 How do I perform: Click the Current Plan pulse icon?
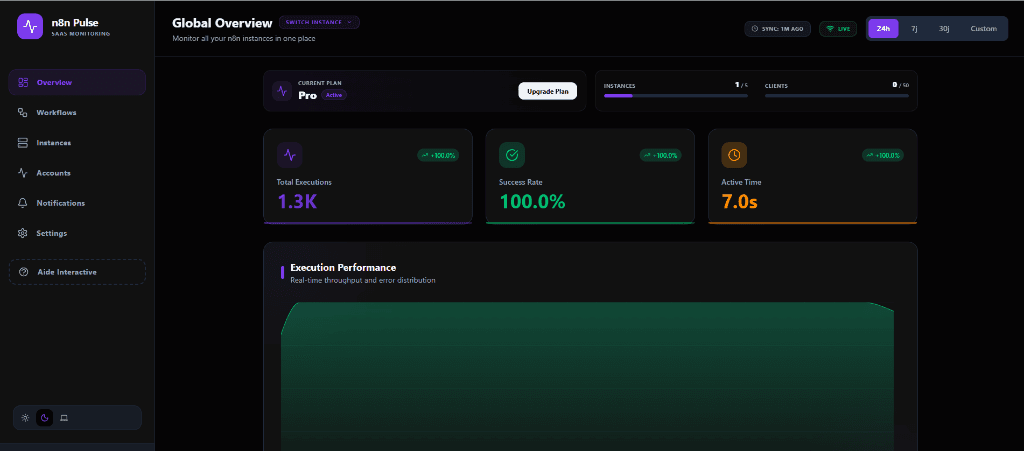[282, 91]
